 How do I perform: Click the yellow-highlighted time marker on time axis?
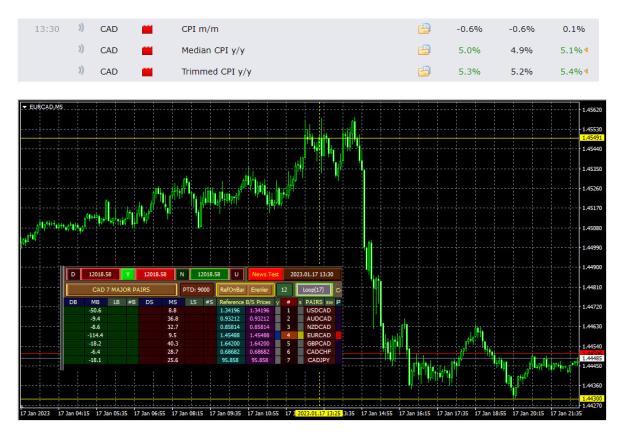tap(319, 413)
